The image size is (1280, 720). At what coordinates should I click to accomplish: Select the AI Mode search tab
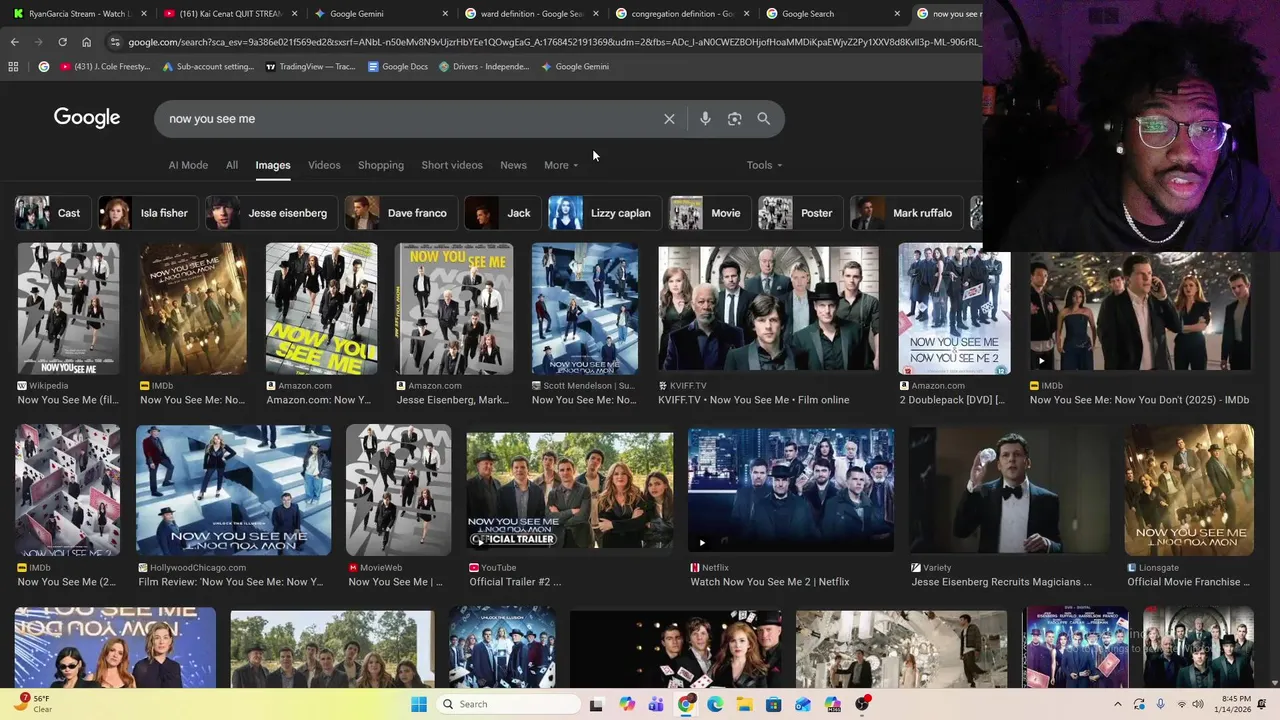coord(188,165)
